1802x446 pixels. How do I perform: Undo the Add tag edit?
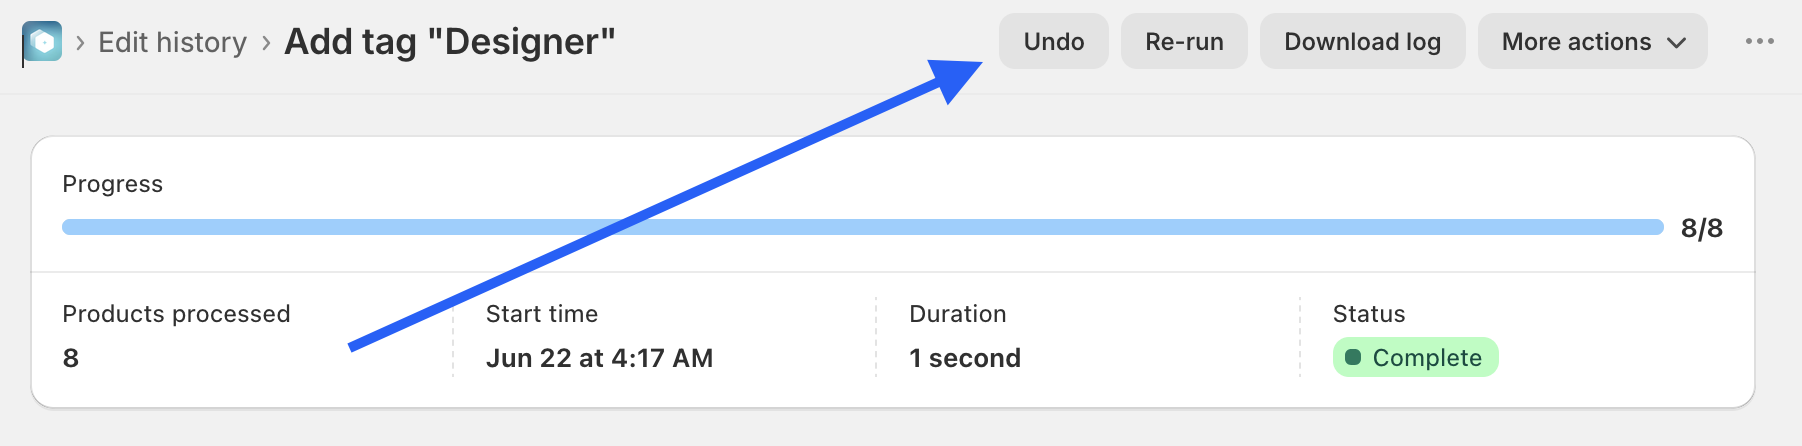(1054, 41)
